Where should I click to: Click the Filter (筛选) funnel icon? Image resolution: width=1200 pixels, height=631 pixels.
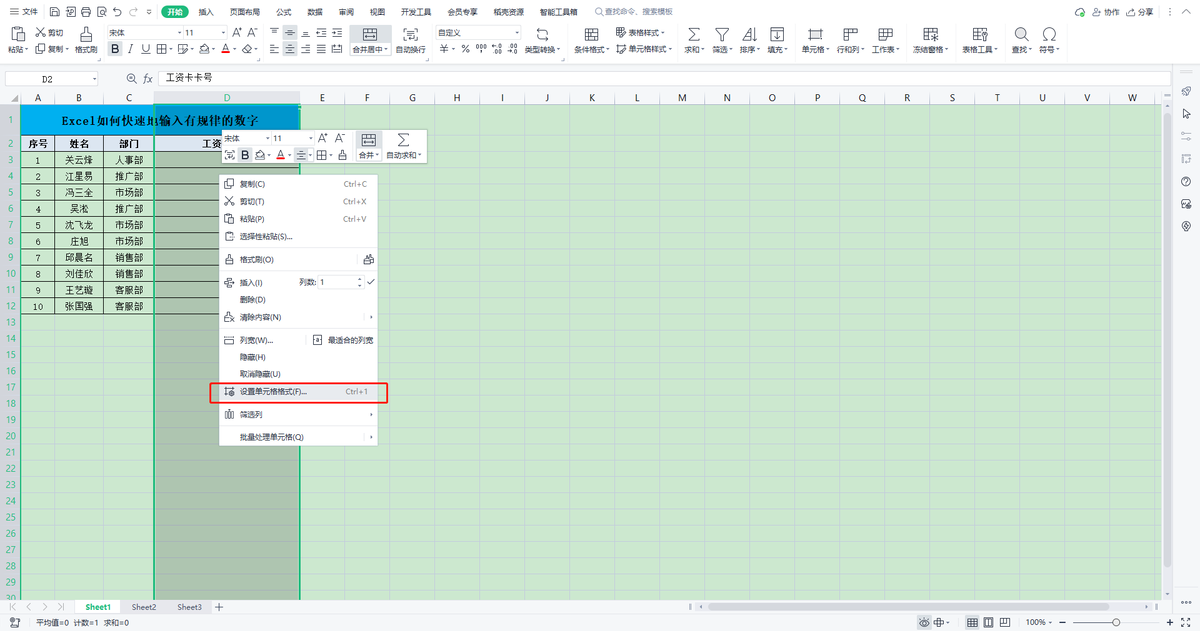click(721, 34)
